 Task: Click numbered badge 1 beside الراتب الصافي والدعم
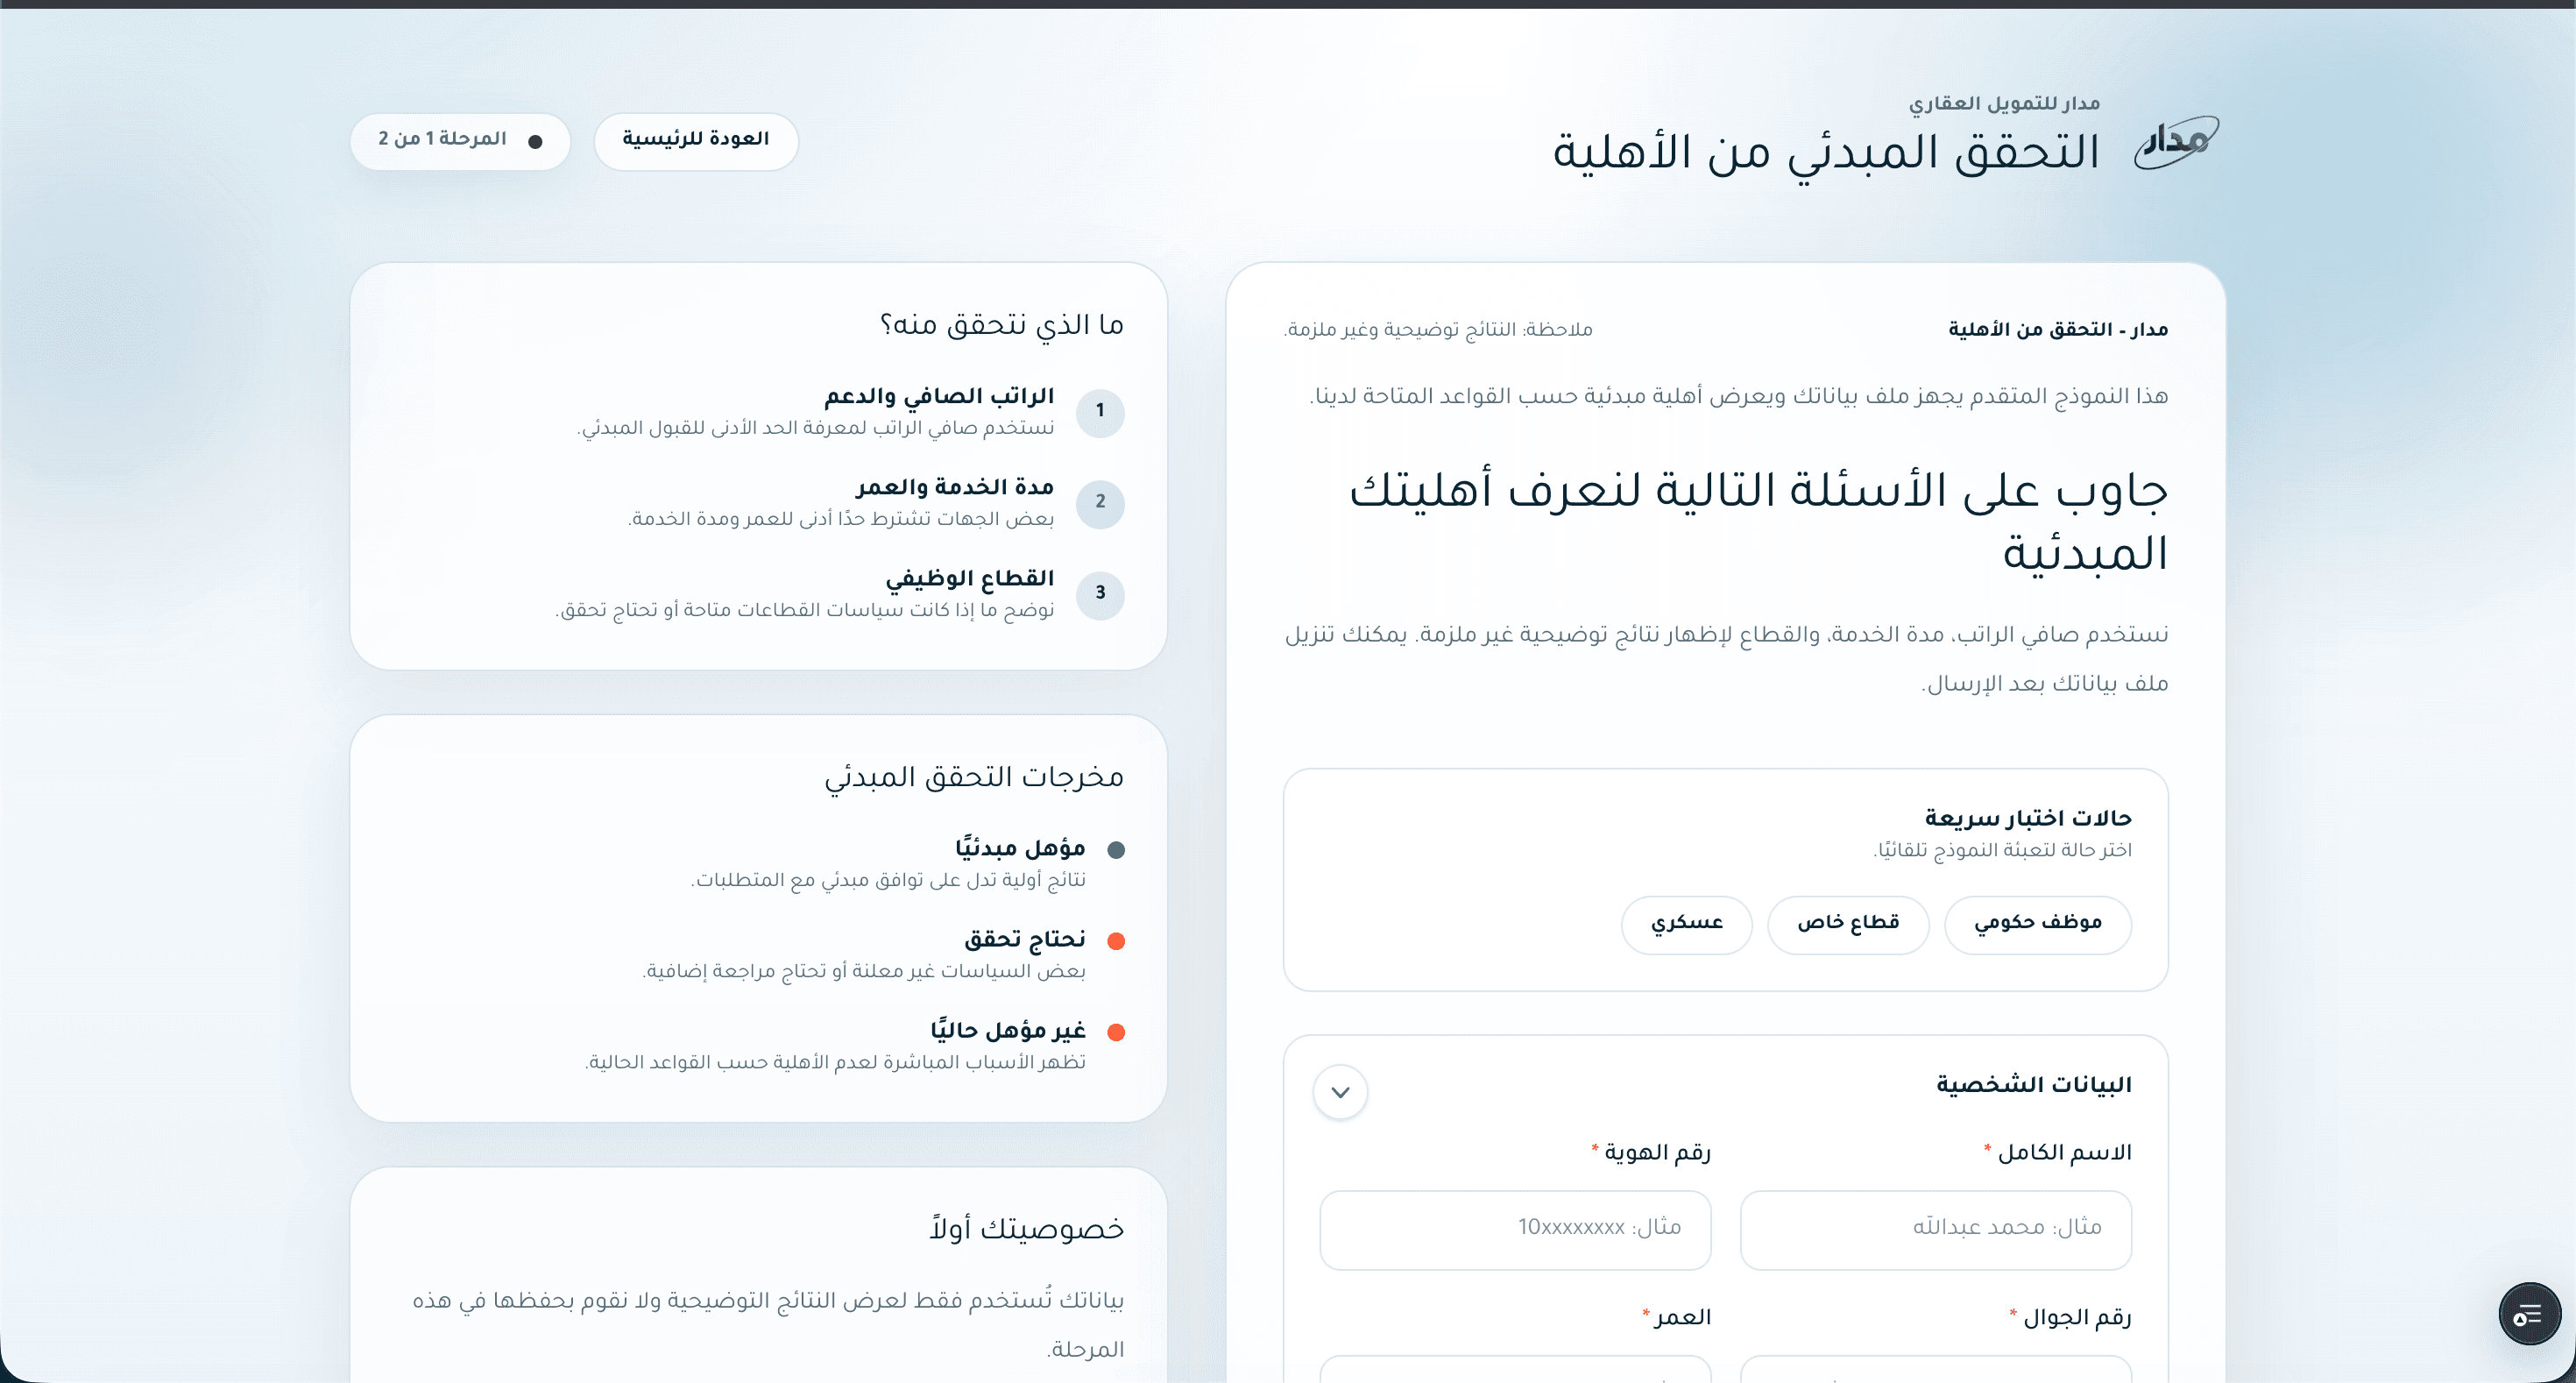click(1100, 413)
